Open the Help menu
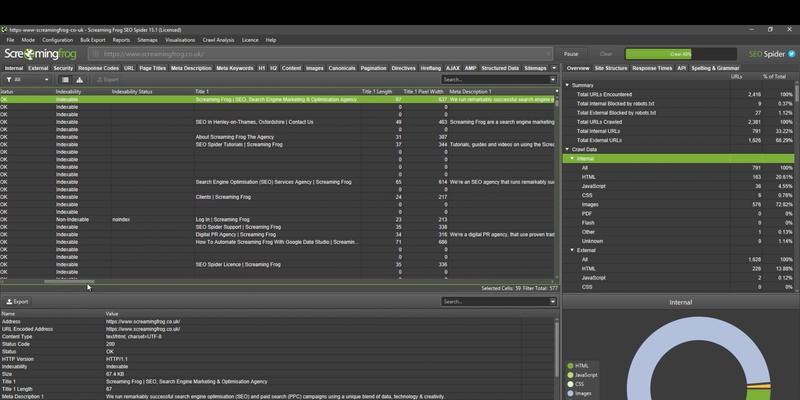The height and width of the screenshot is (400, 800). coord(271,40)
